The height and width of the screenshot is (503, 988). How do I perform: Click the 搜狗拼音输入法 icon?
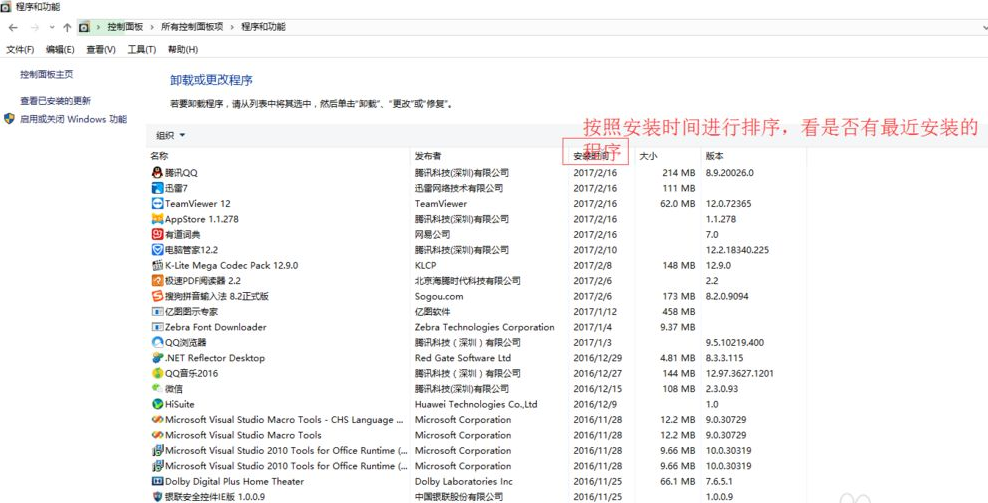click(x=158, y=296)
